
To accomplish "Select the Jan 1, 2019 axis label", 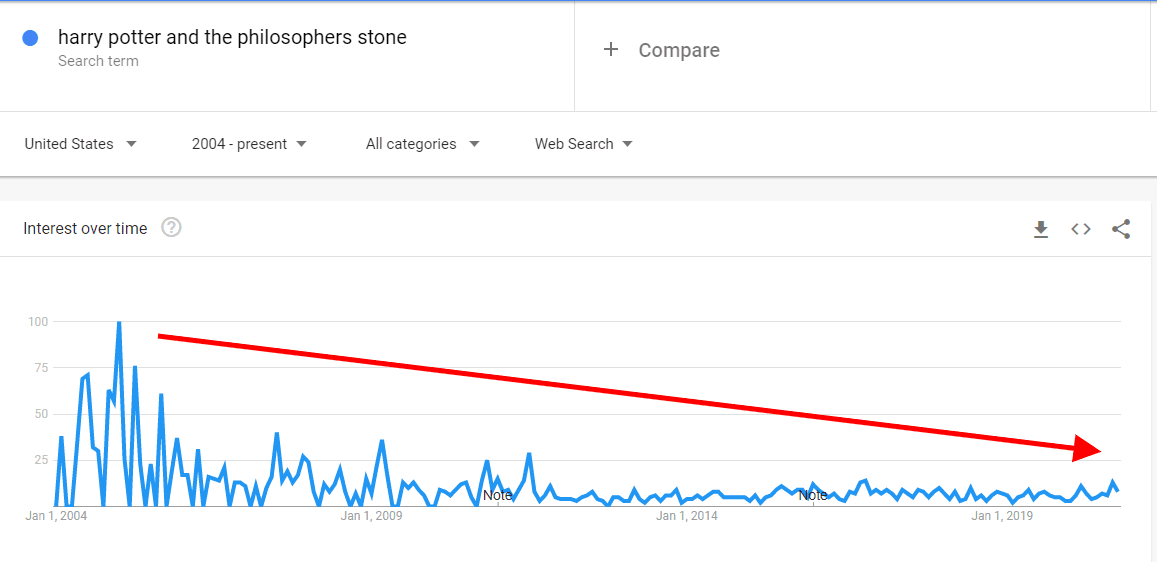I will 1002,516.
